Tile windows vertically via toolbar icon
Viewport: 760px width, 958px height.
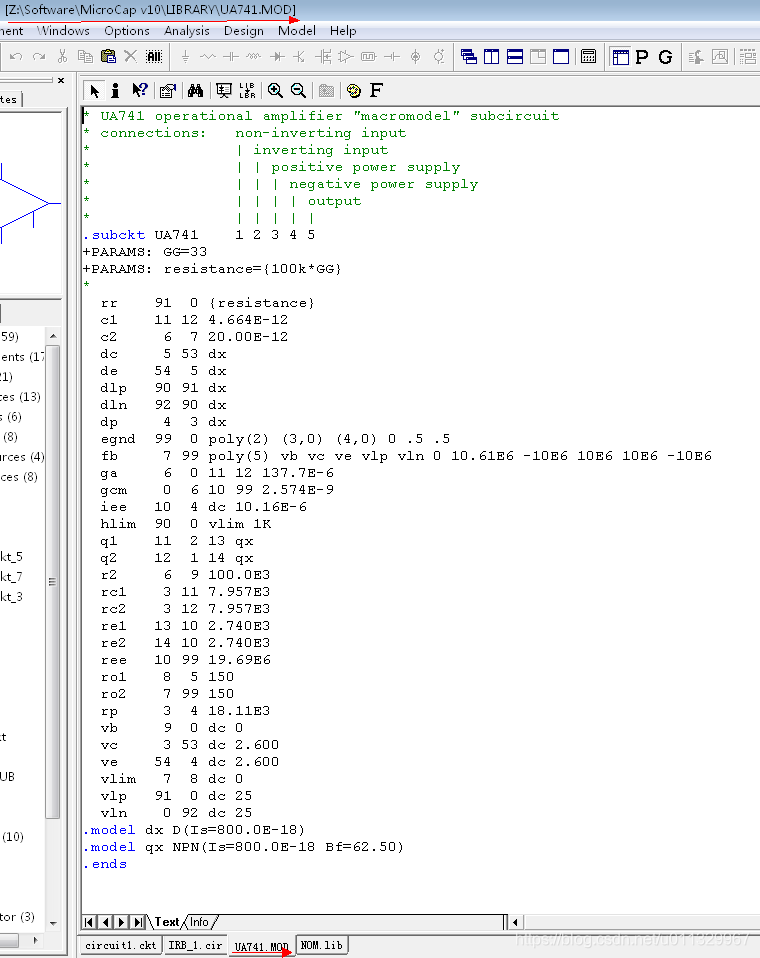point(492,57)
